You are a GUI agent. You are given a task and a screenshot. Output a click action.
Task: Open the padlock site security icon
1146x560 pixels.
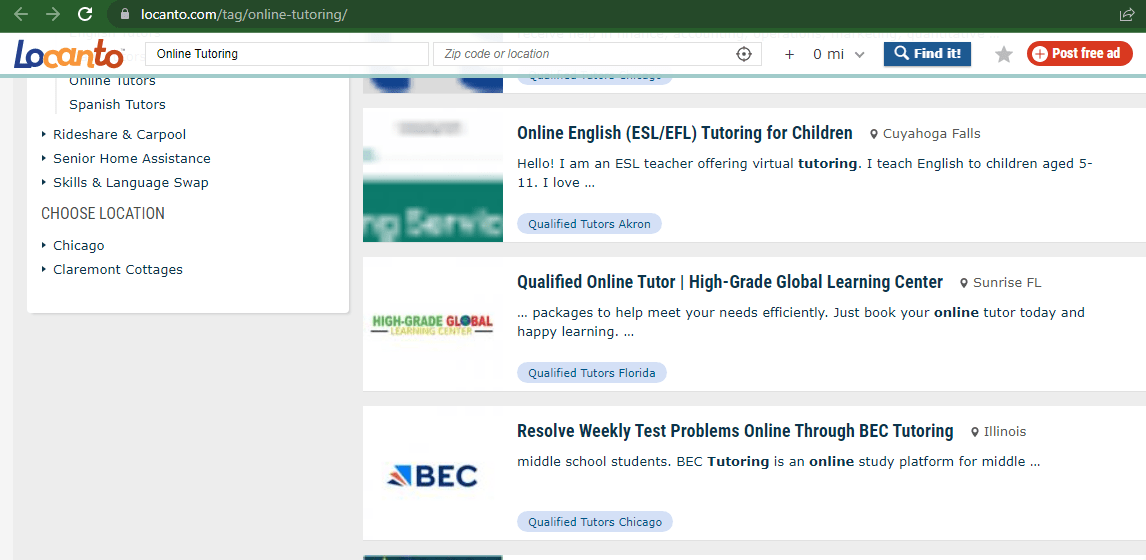124,15
